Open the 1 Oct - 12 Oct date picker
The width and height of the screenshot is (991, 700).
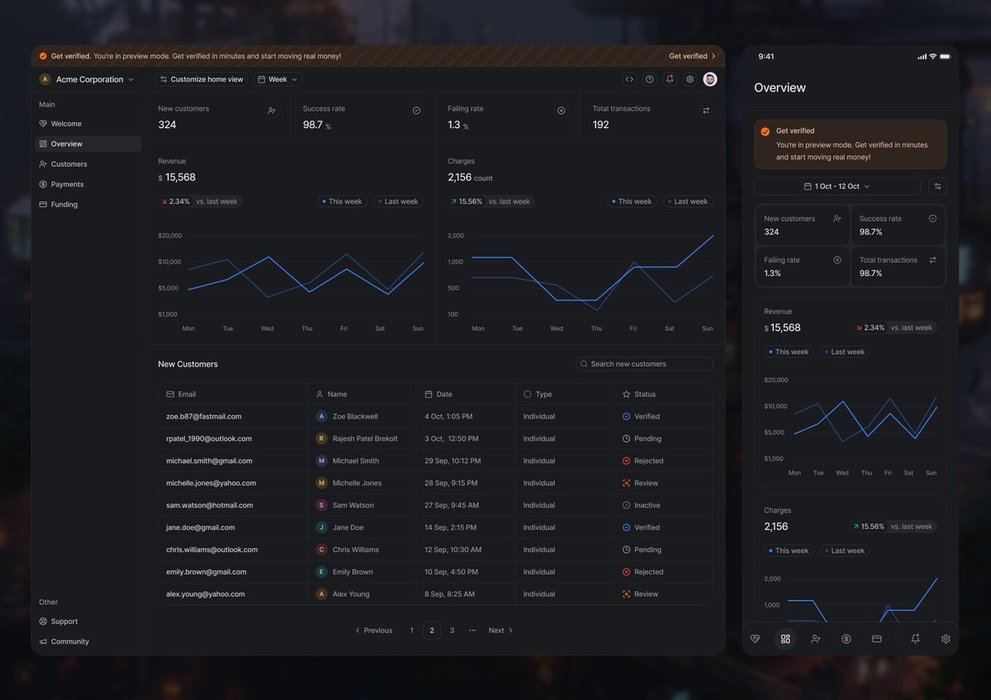click(x=837, y=186)
